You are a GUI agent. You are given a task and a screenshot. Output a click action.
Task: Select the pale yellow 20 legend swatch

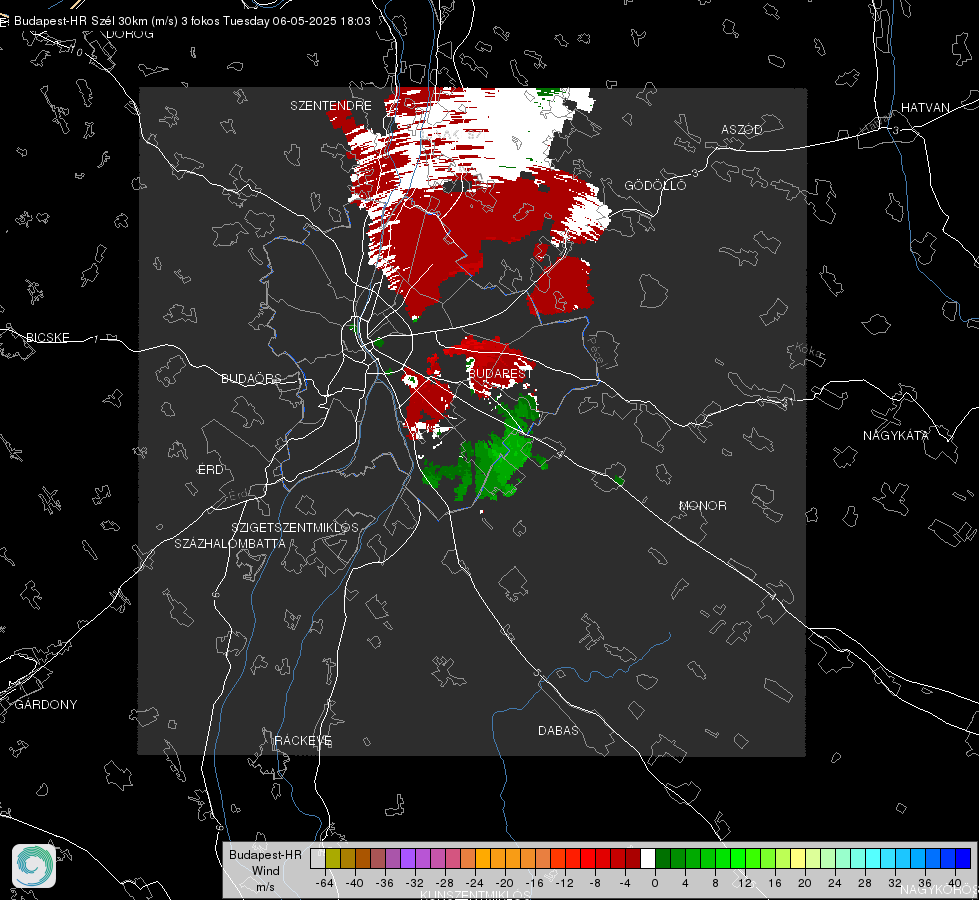[798, 859]
